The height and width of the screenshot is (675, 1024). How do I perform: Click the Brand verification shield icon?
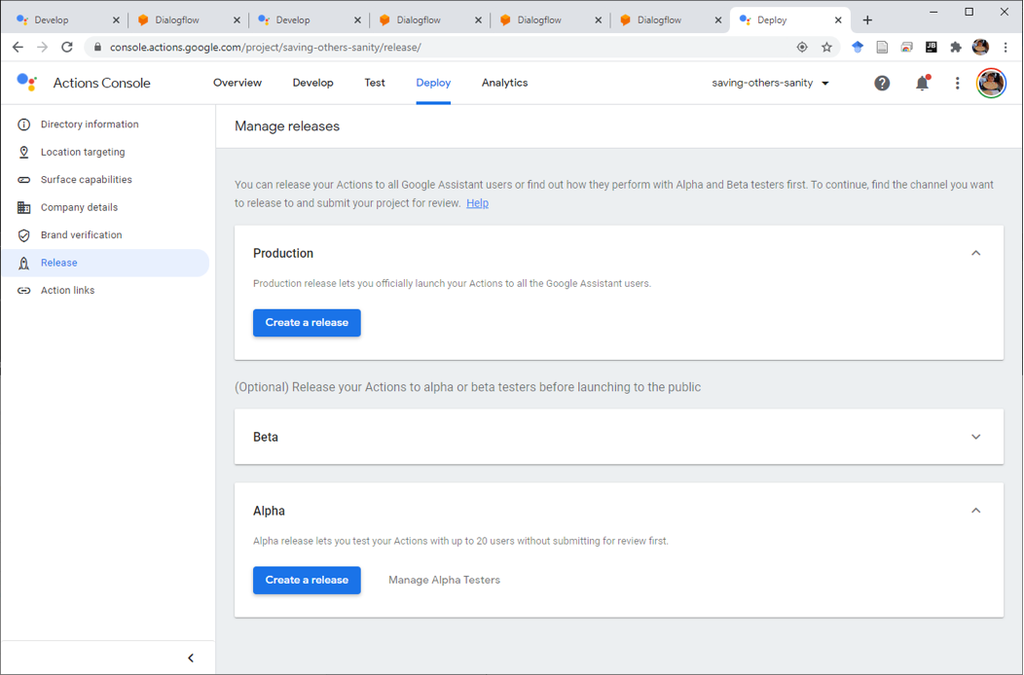coord(24,235)
